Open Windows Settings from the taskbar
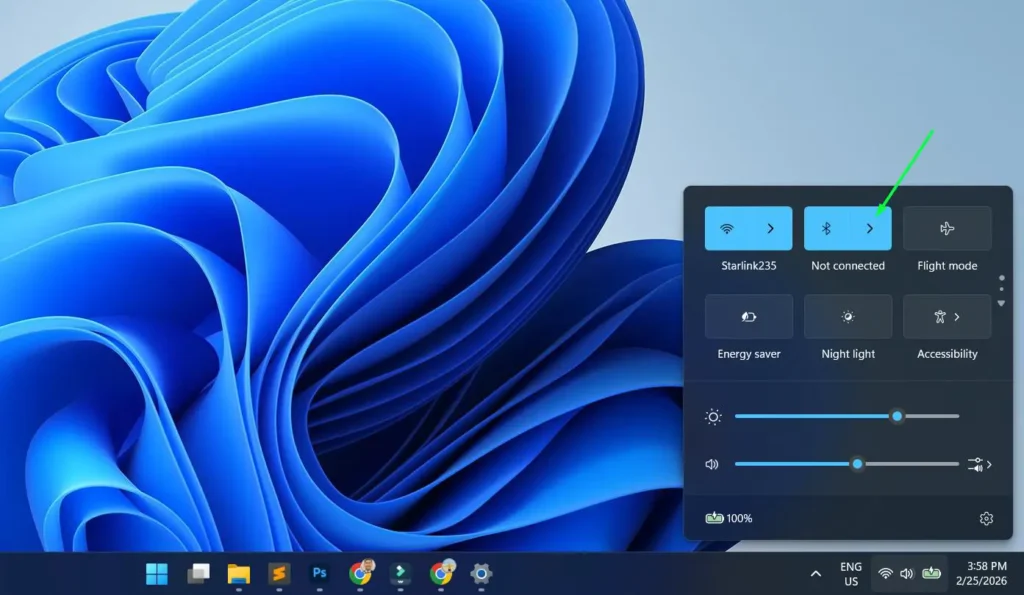The width and height of the screenshot is (1024, 595). [x=480, y=574]
